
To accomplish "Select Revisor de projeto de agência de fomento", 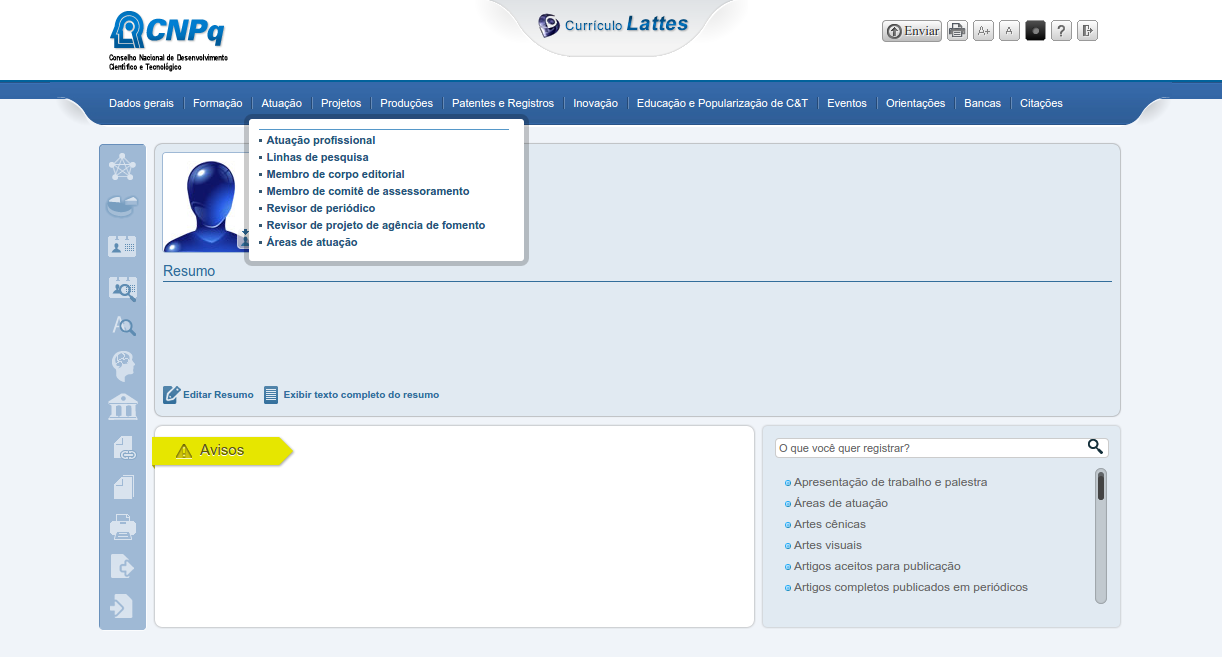I will point(376,225).
